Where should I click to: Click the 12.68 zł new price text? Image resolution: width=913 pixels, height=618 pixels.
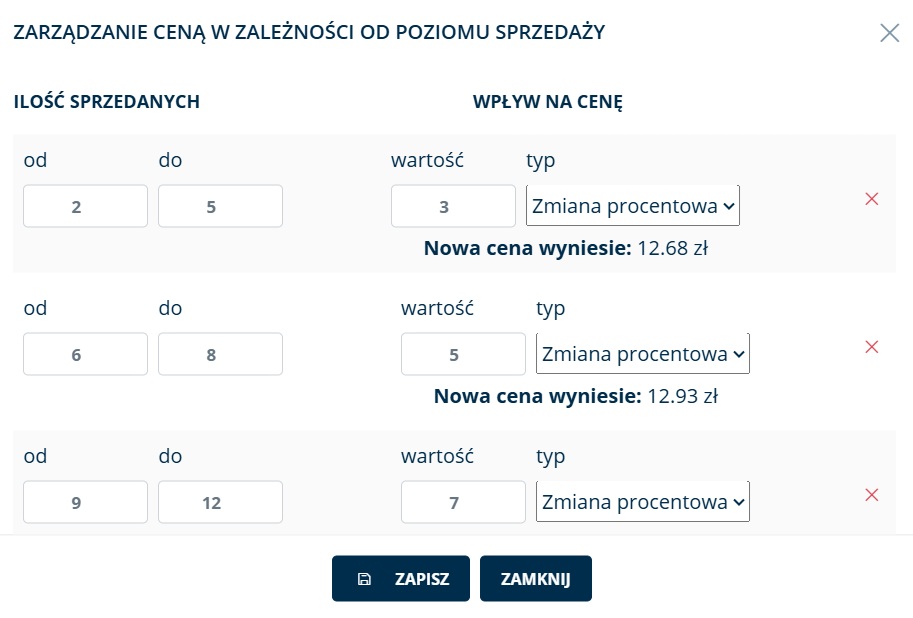[673, 249]
